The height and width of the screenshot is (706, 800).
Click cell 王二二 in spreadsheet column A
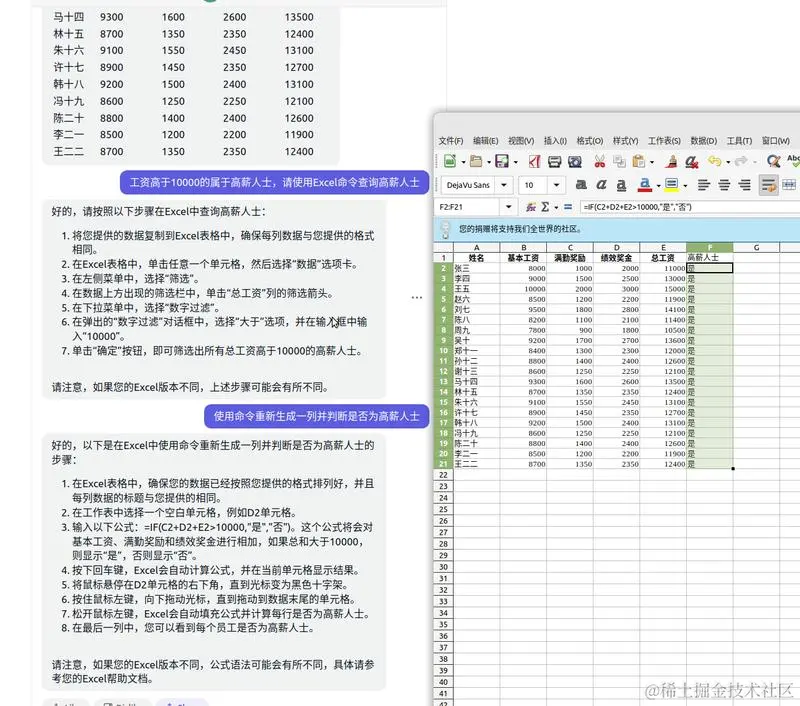(x=477, y=464)
